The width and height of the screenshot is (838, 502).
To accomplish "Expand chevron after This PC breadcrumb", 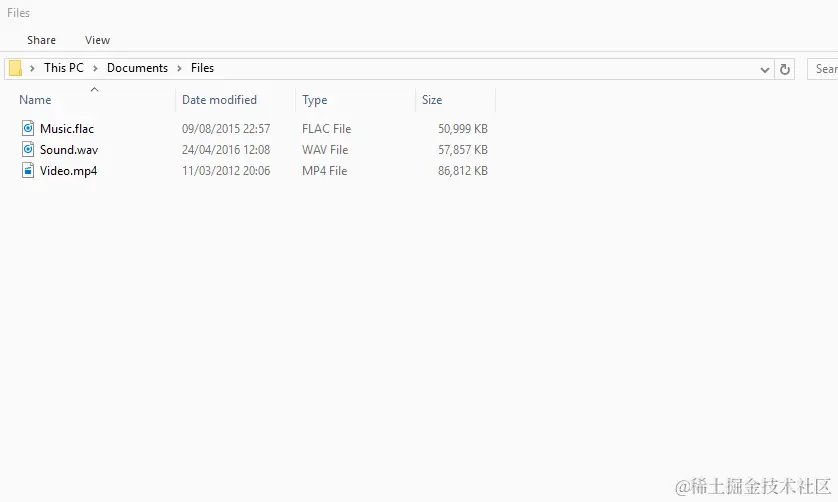I will click(95, 68).
